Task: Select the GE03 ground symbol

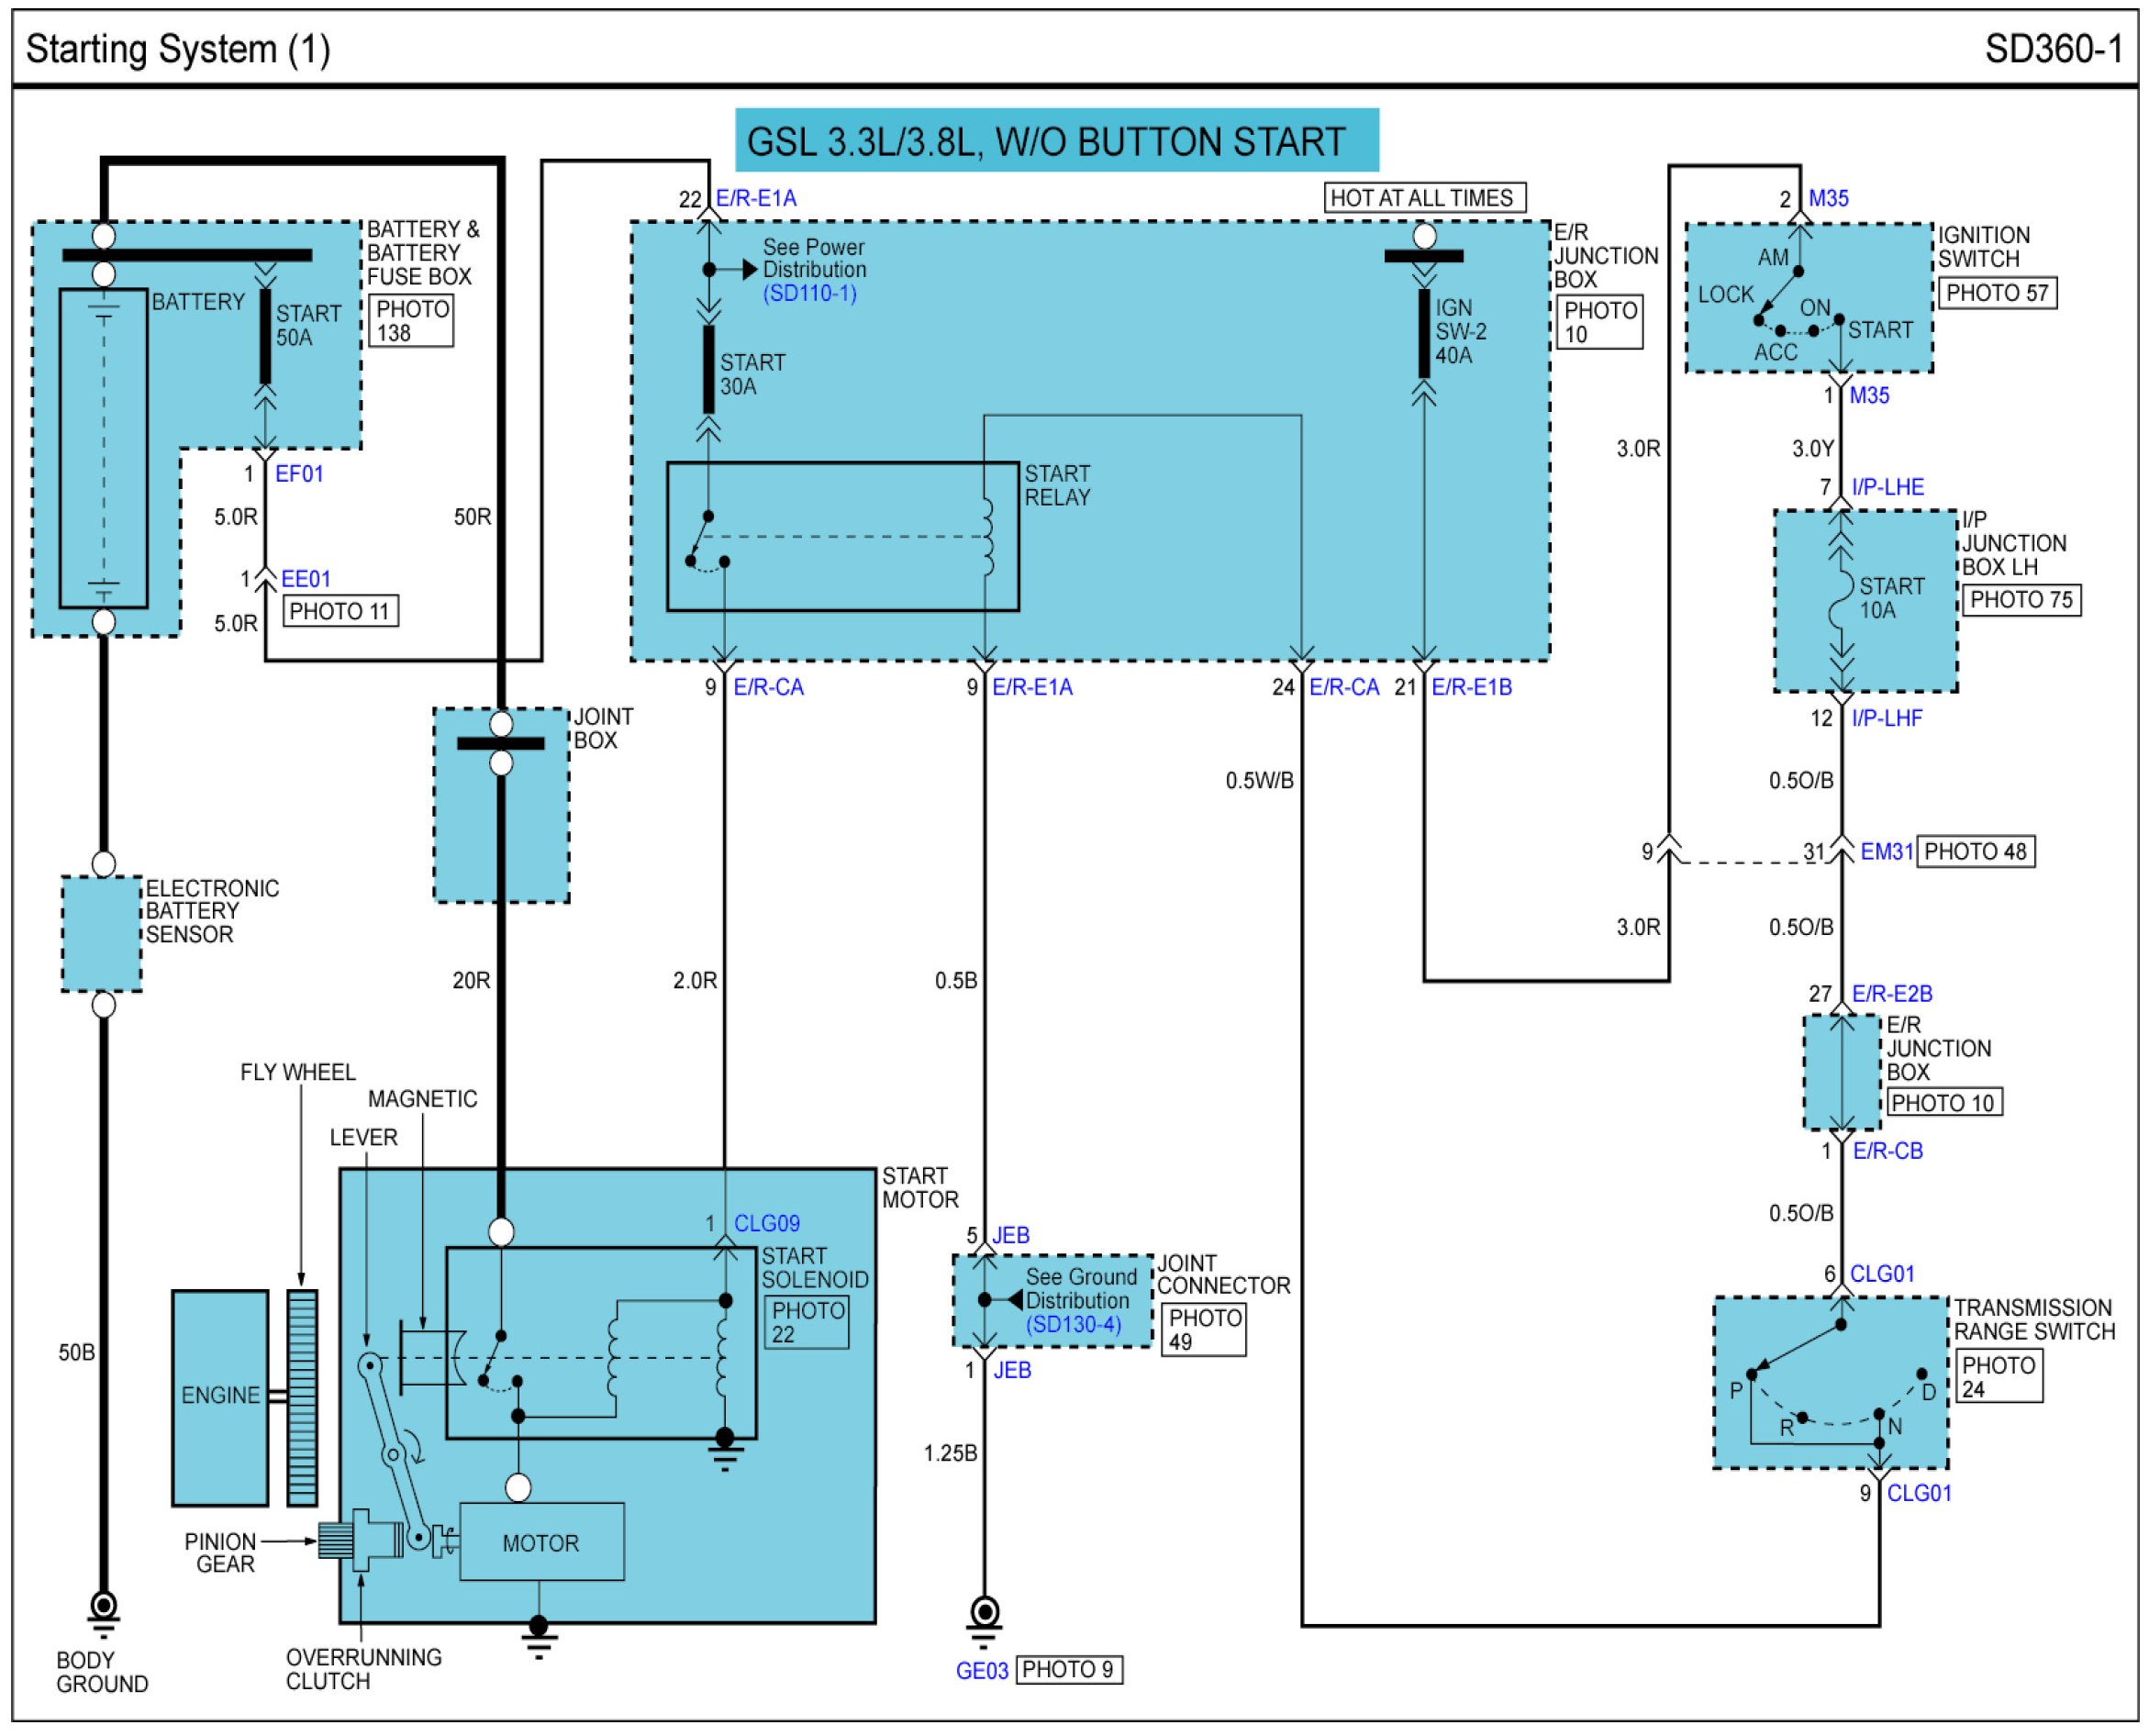Action: point(984,1616)
